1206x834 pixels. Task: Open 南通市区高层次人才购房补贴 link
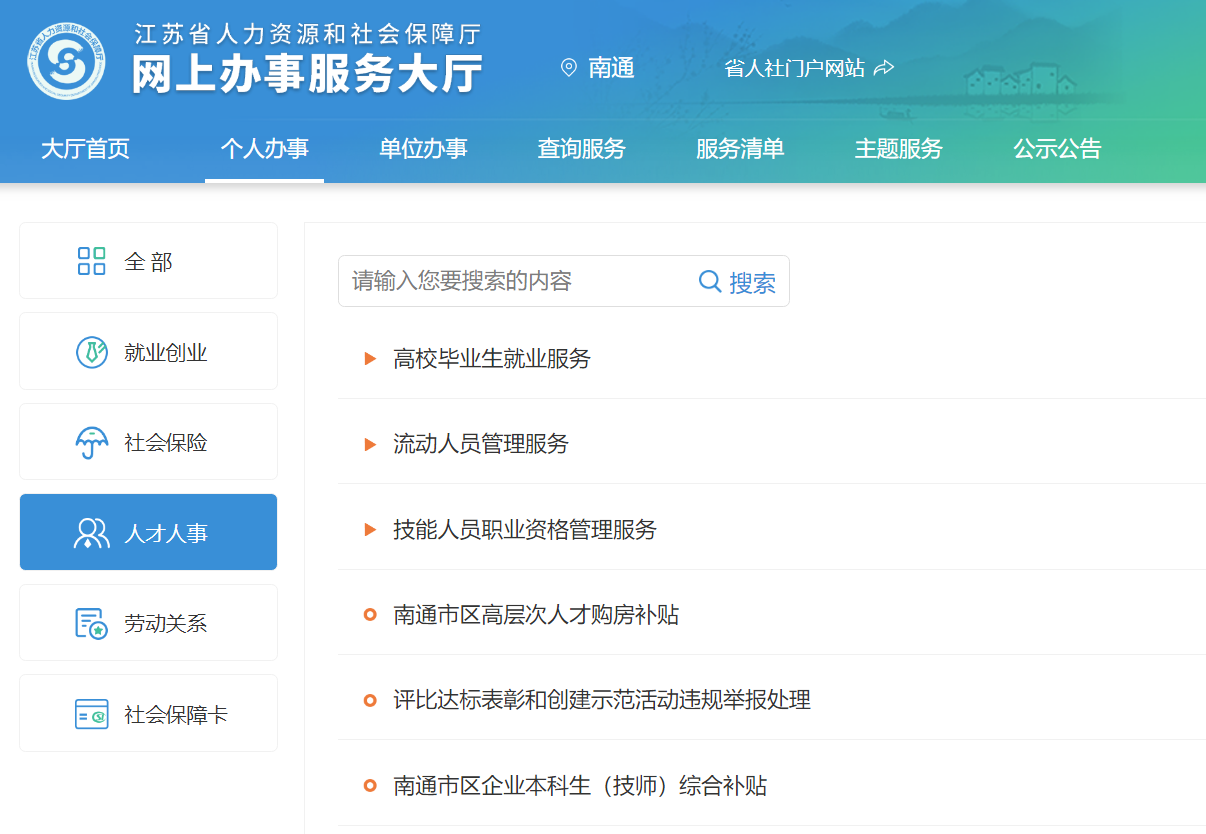(536, 614)
